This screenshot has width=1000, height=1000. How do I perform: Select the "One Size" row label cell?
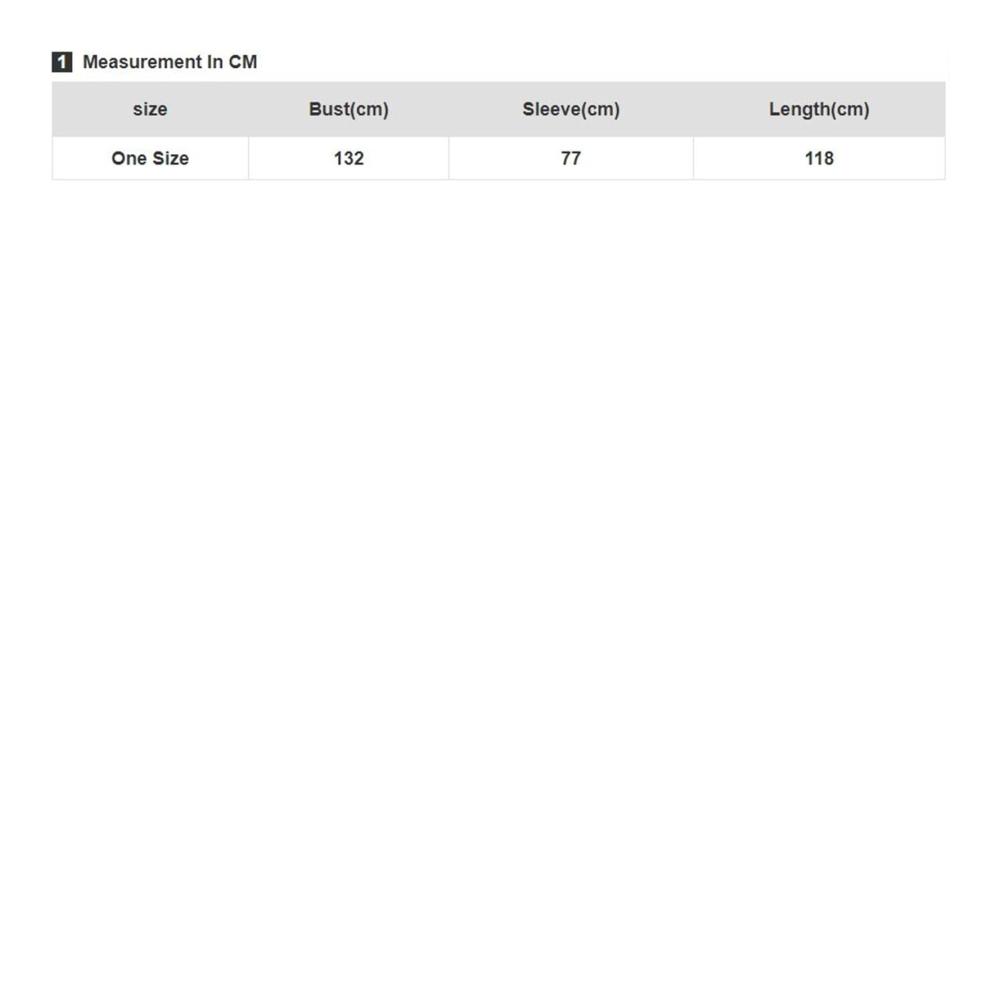tap(150, 158)
